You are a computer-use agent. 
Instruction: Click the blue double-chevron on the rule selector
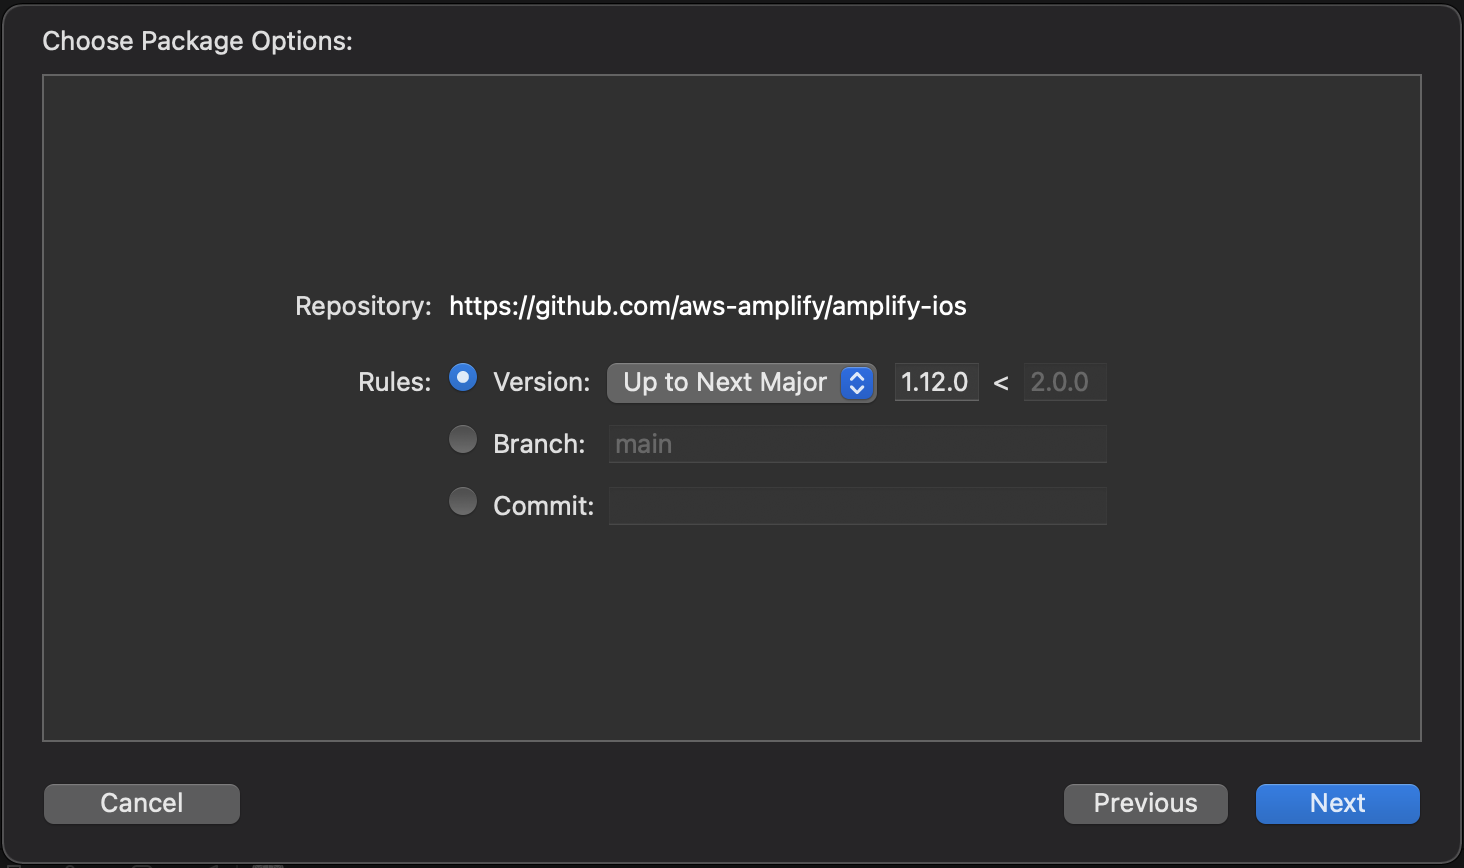tap(856, 382)
